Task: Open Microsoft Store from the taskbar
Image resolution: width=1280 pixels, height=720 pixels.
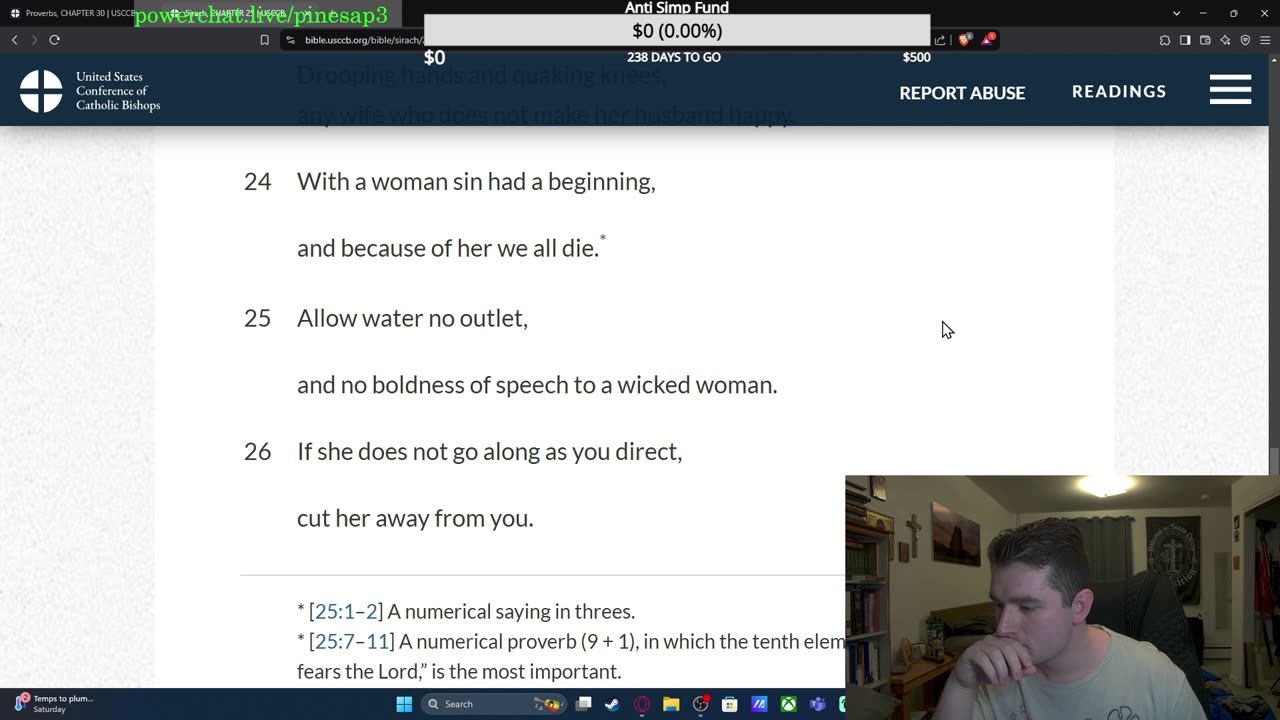Action: click(730, 704)
